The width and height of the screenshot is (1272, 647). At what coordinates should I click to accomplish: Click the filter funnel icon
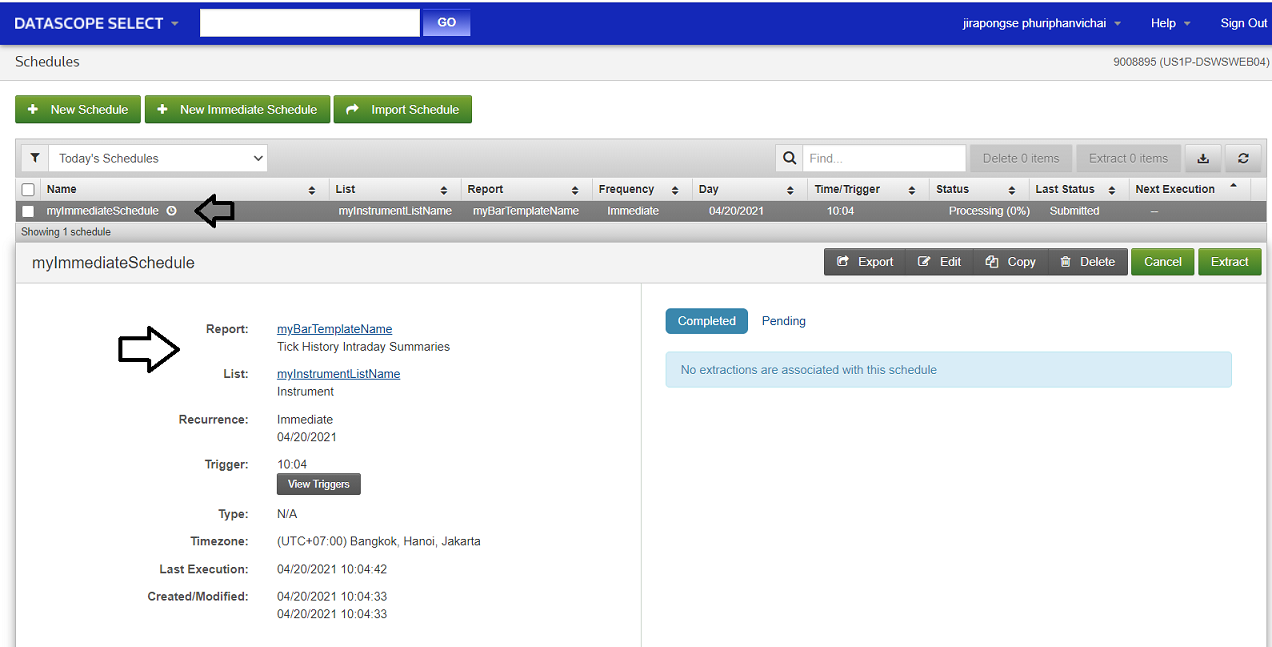point(34,158)
